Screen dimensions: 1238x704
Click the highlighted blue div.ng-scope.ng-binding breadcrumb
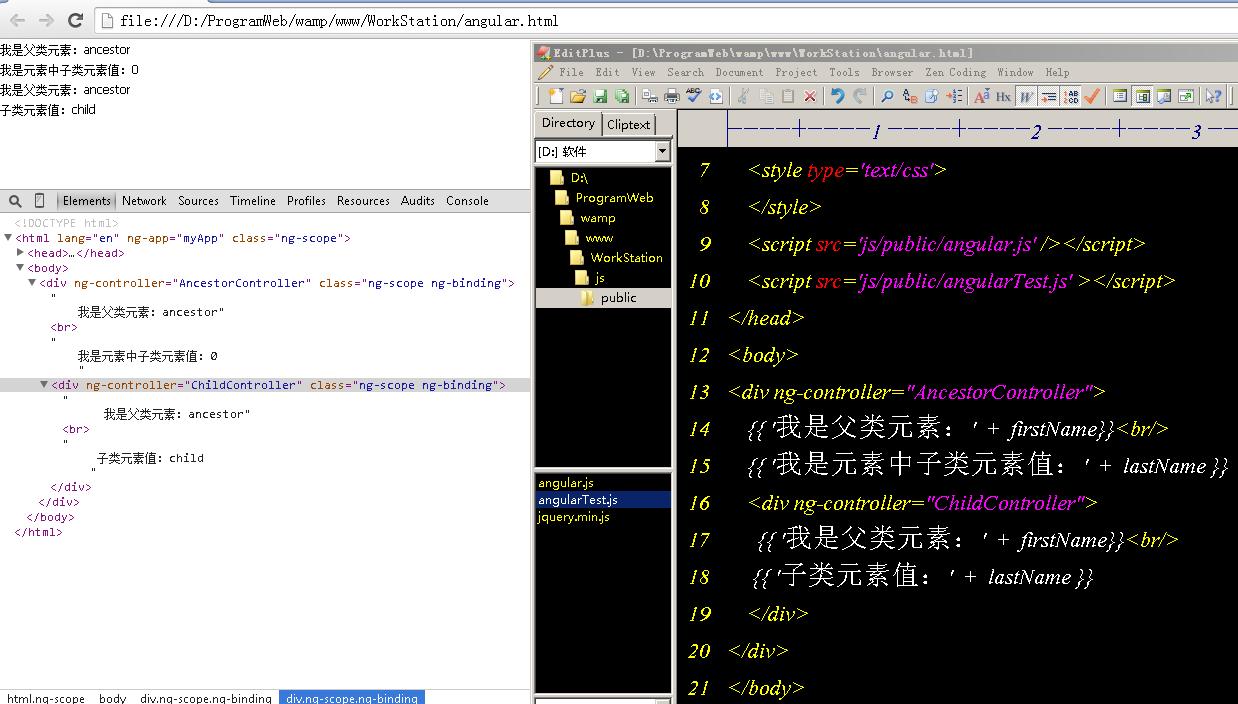352,698
